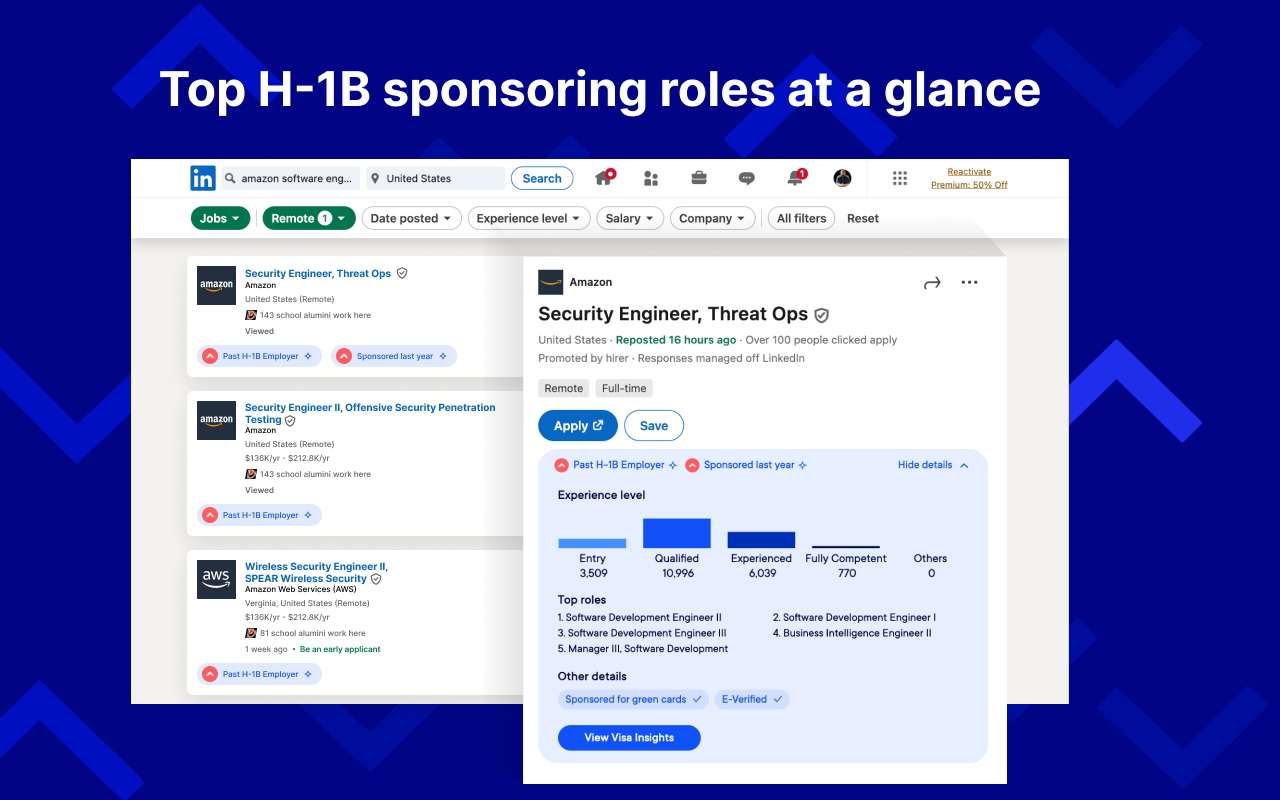Open the profile avatar menu

coord(842,178)
